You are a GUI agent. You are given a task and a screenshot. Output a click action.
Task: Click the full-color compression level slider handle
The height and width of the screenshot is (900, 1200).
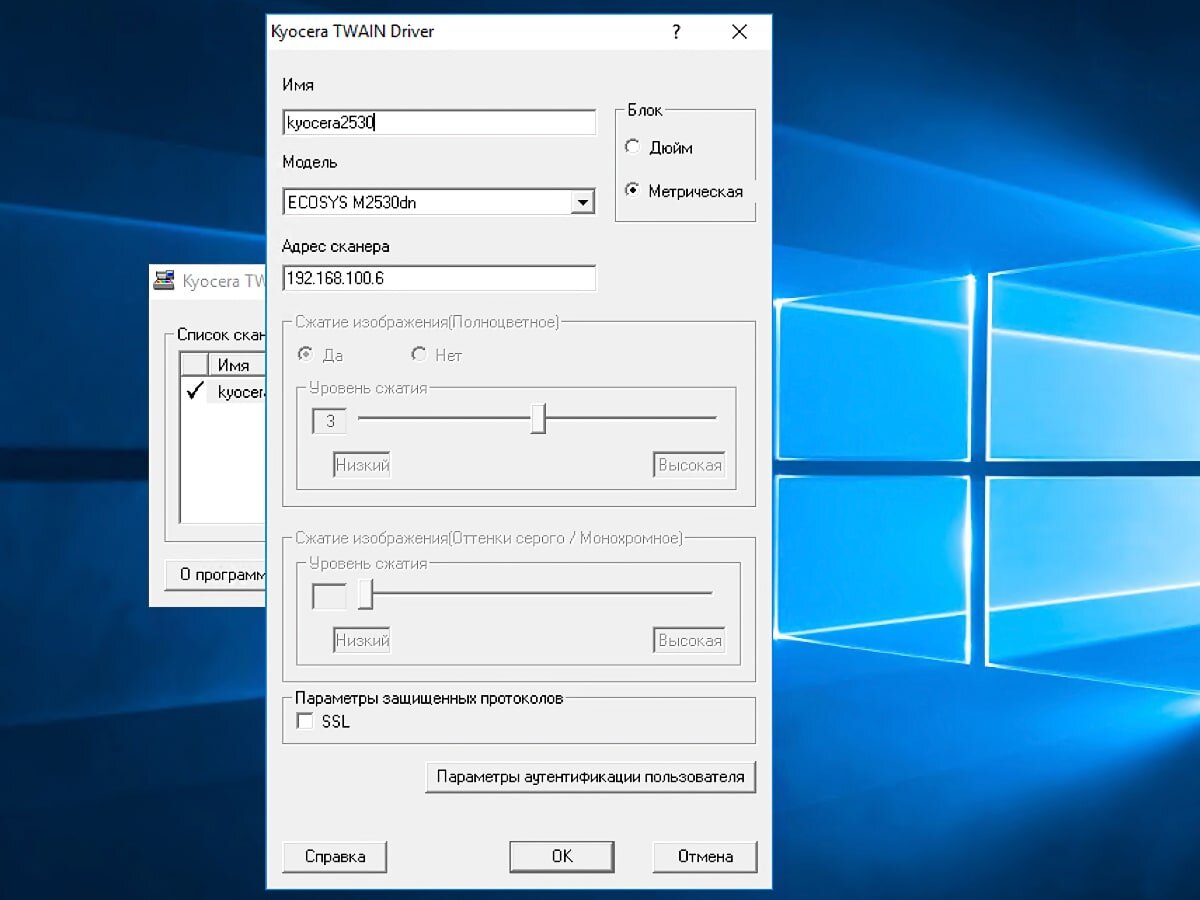[538, 418]
